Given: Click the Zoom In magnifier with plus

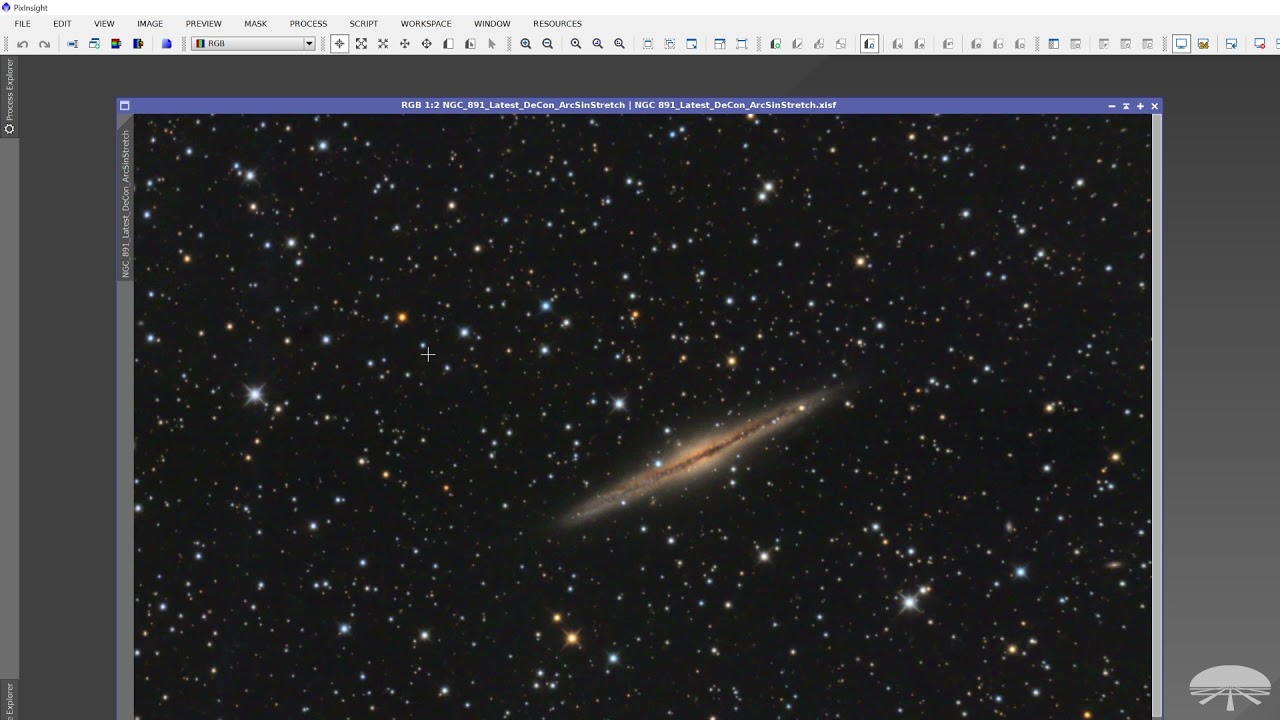Looking at the screenshot, I should tap(526, 44).
